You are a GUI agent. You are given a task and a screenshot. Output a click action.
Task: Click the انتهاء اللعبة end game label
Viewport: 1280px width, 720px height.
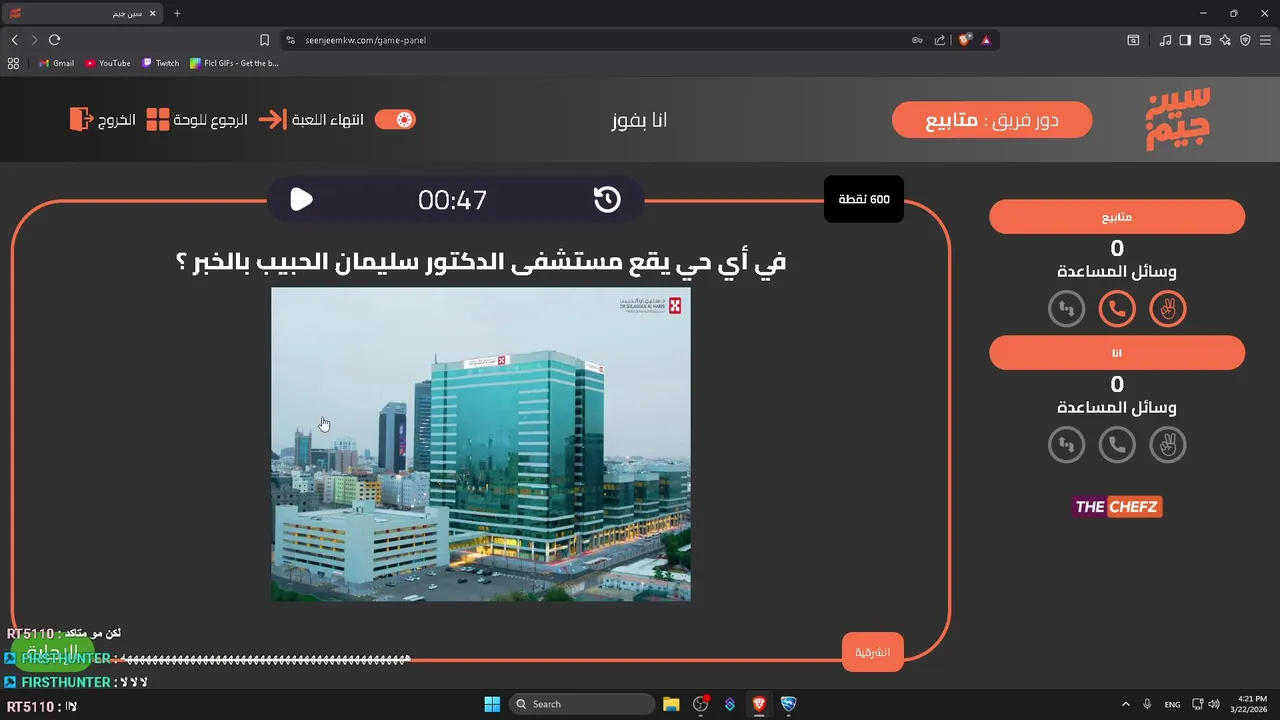pyautogui.click(x=327, y=120)
